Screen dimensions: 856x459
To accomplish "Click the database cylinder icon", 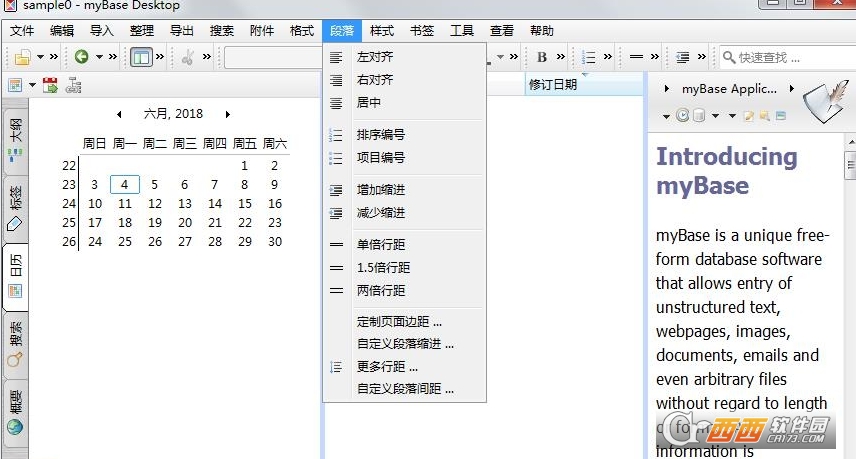I will pyautogui.click(x=699, y=115).
